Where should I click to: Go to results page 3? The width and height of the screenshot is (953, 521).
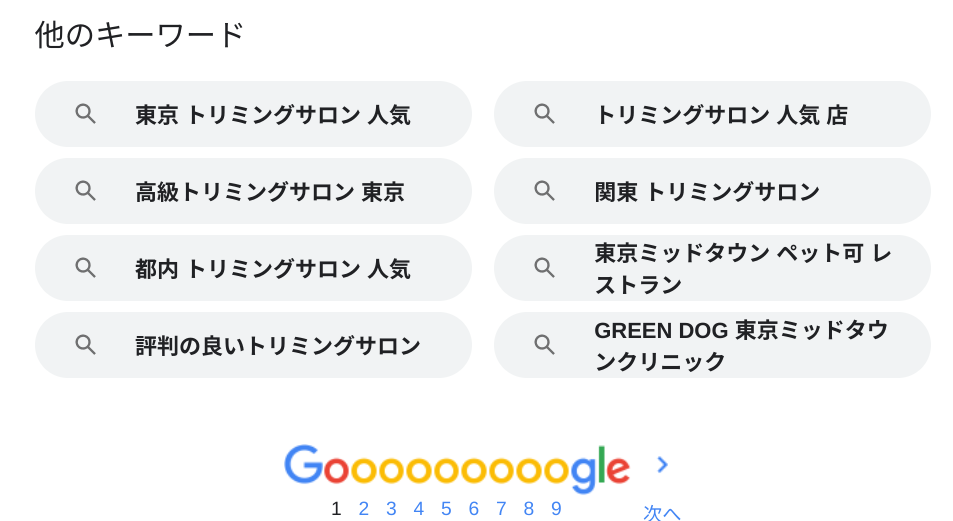click(391, 509)
